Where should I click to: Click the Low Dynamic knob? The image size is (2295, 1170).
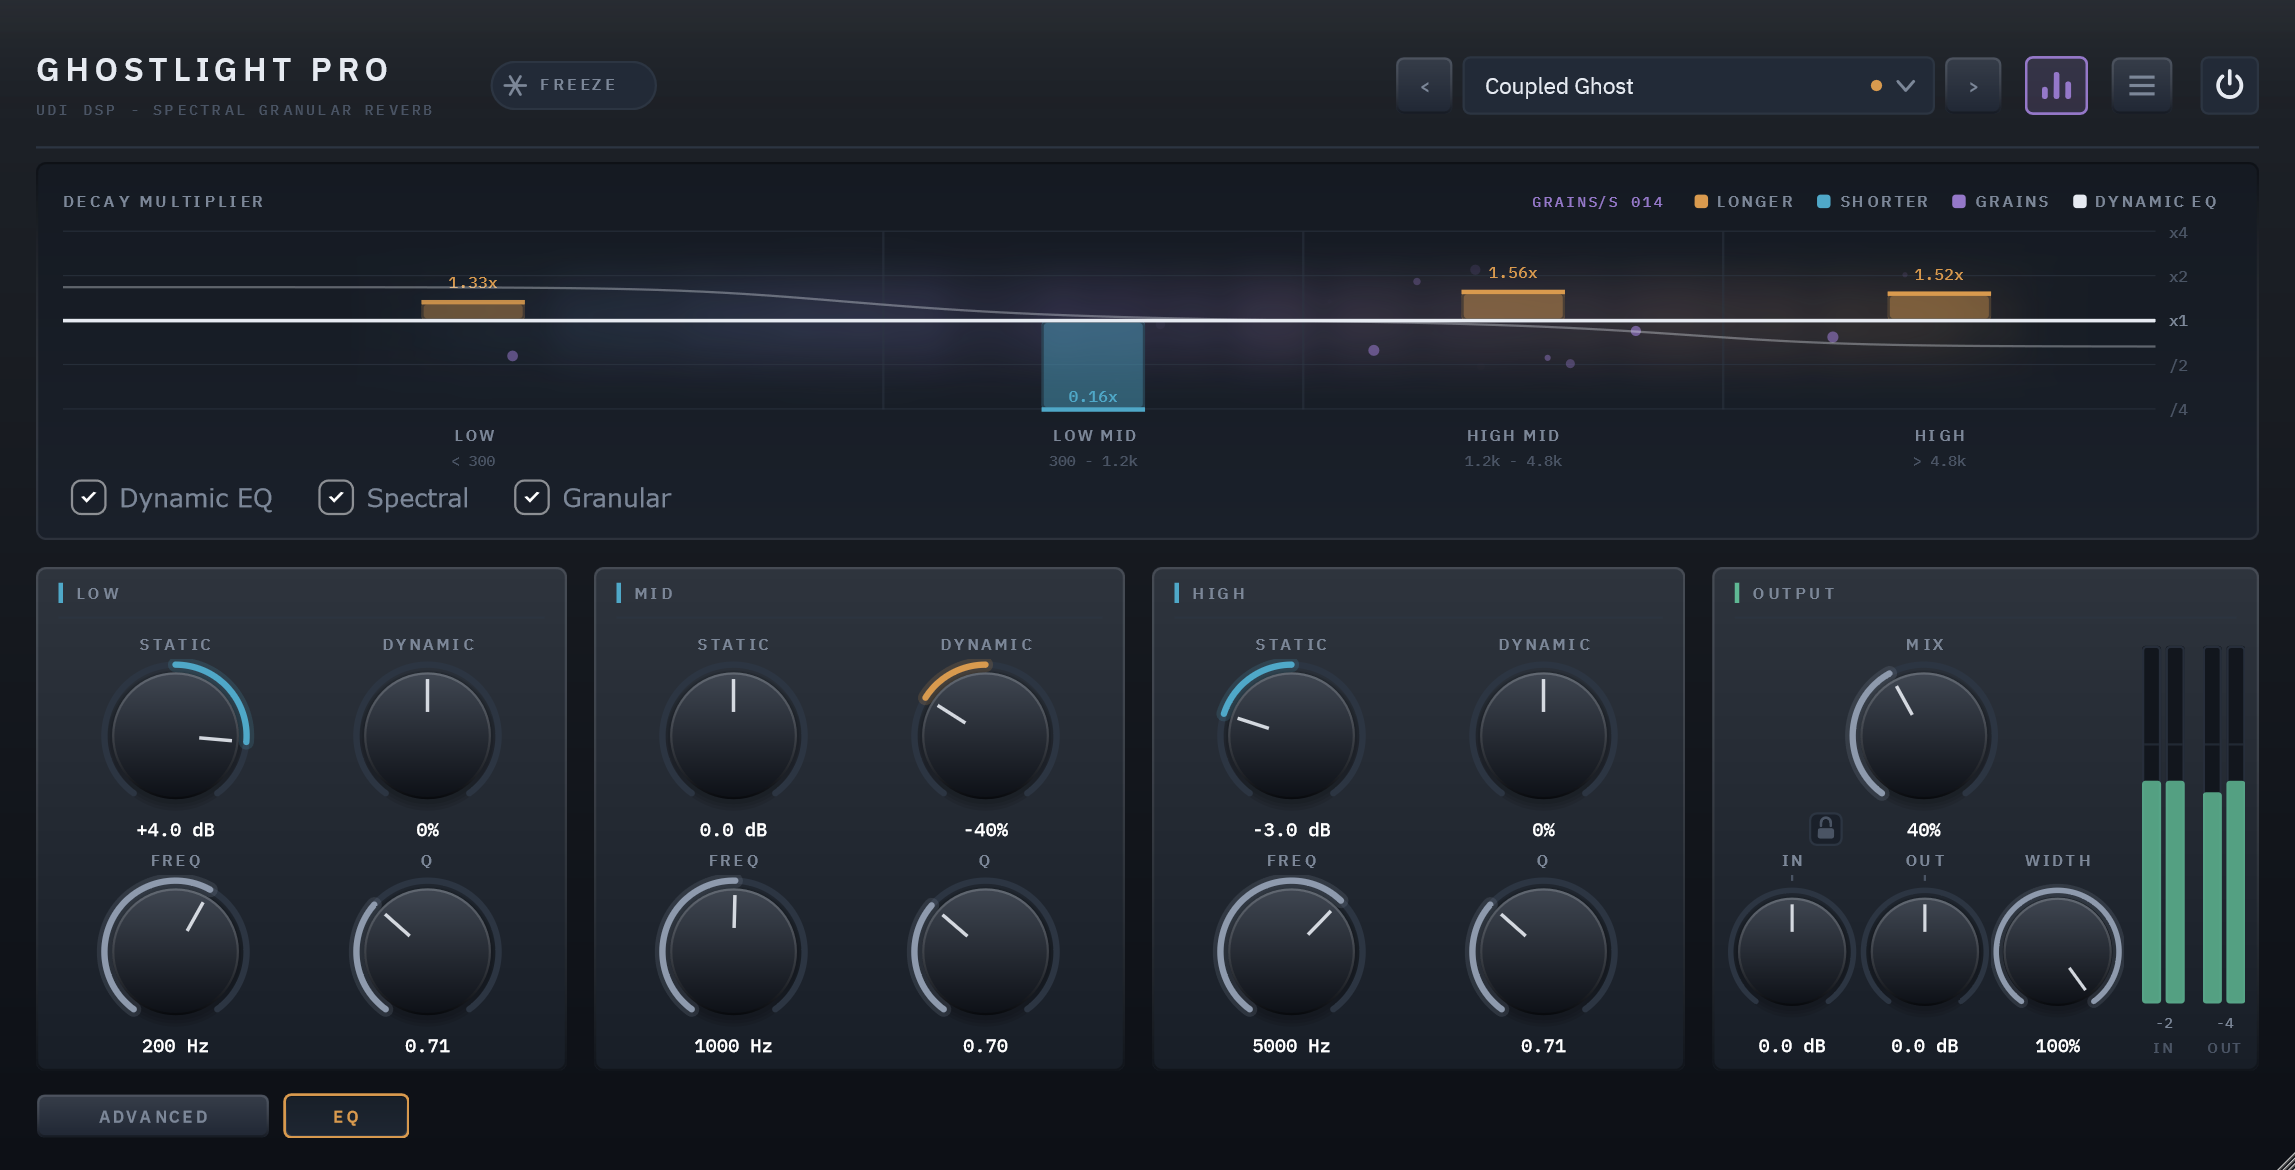coord(427,735)
